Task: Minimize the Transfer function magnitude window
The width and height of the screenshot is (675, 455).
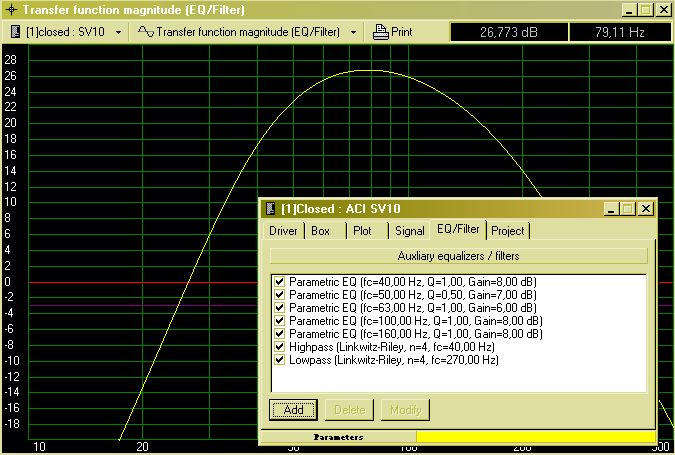Action: (629, 9)
